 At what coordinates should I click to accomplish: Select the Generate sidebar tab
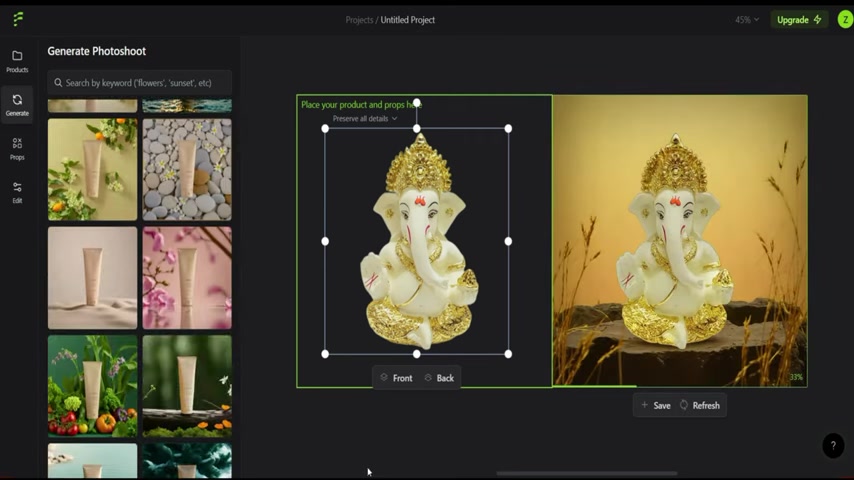(x=17, y=105)
